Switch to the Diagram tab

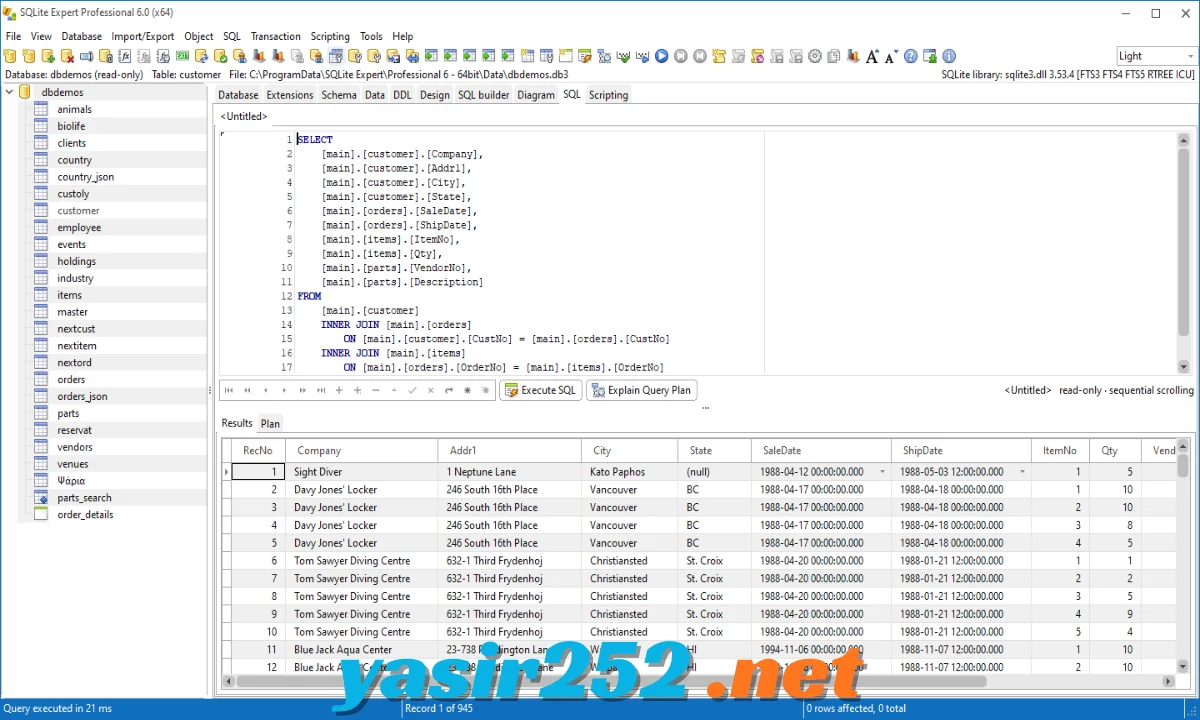tap(536, 95)
